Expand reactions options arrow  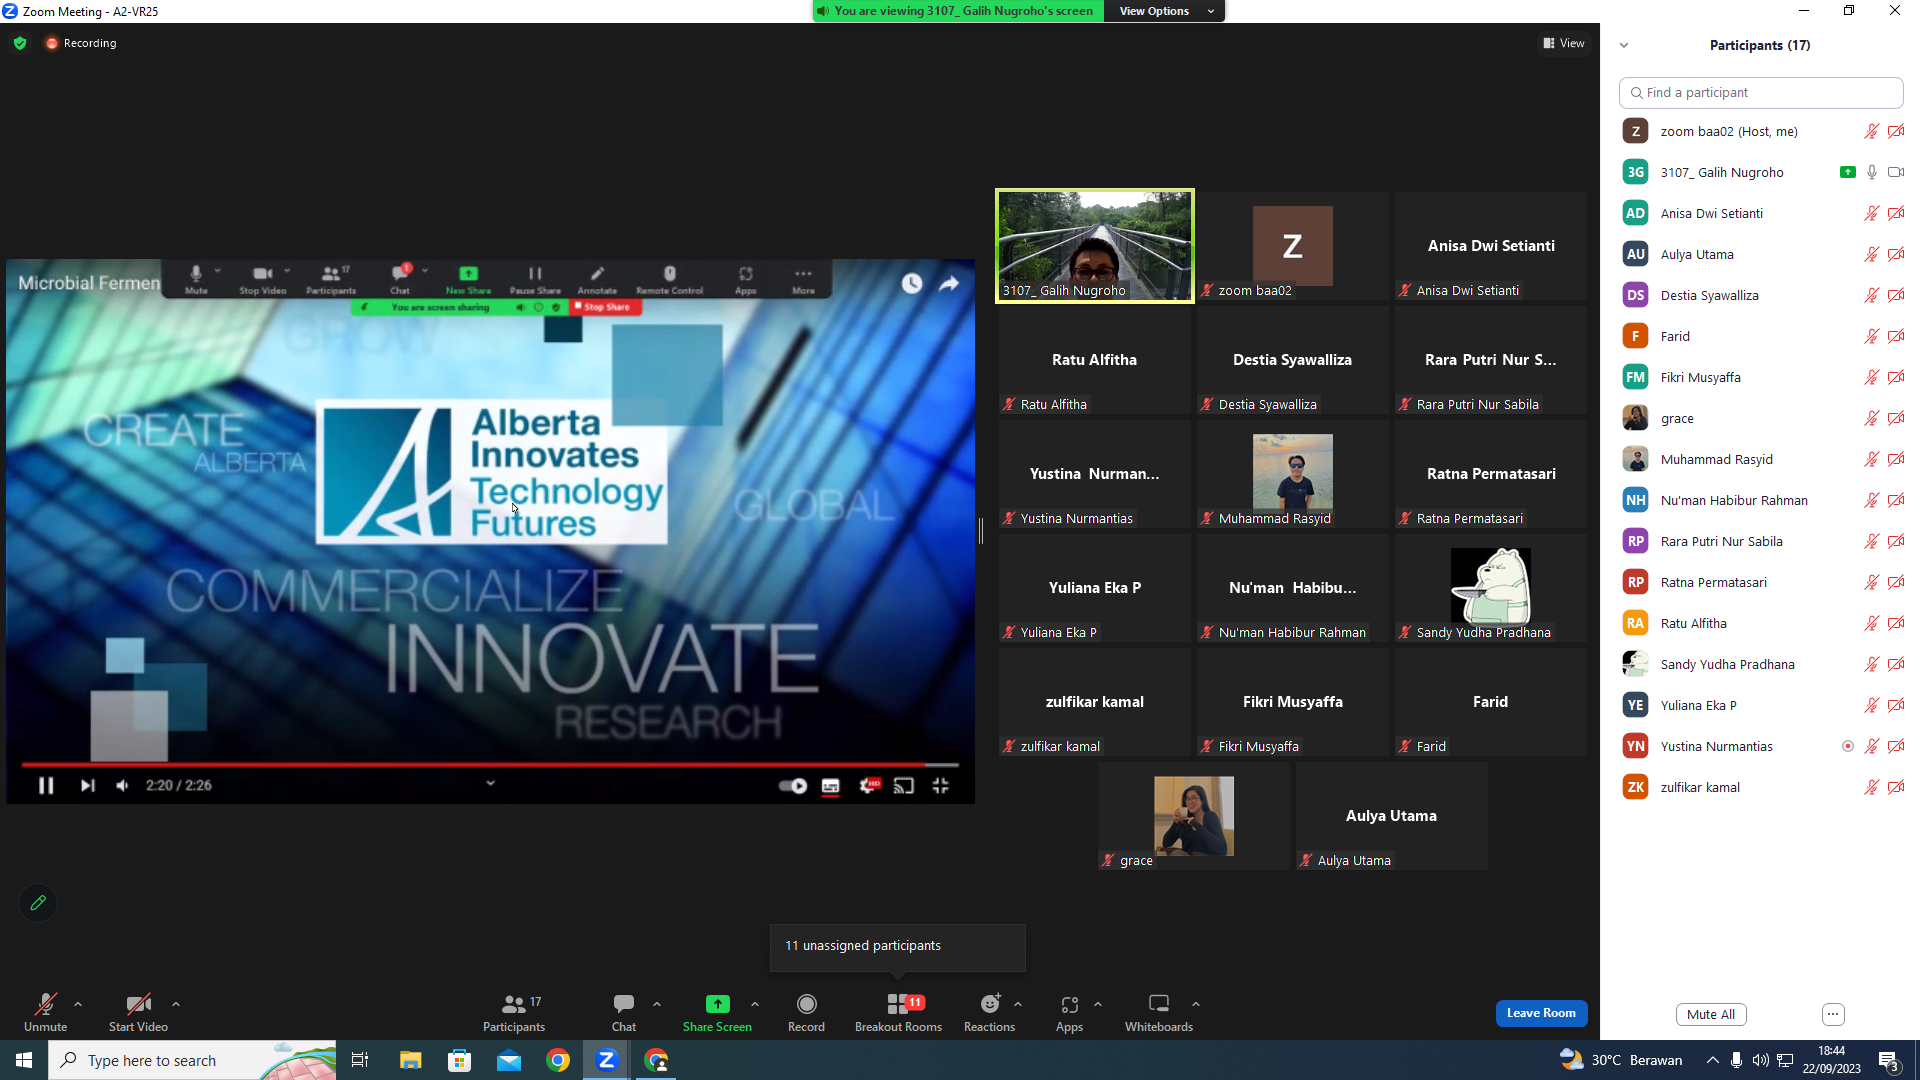1018,1004
